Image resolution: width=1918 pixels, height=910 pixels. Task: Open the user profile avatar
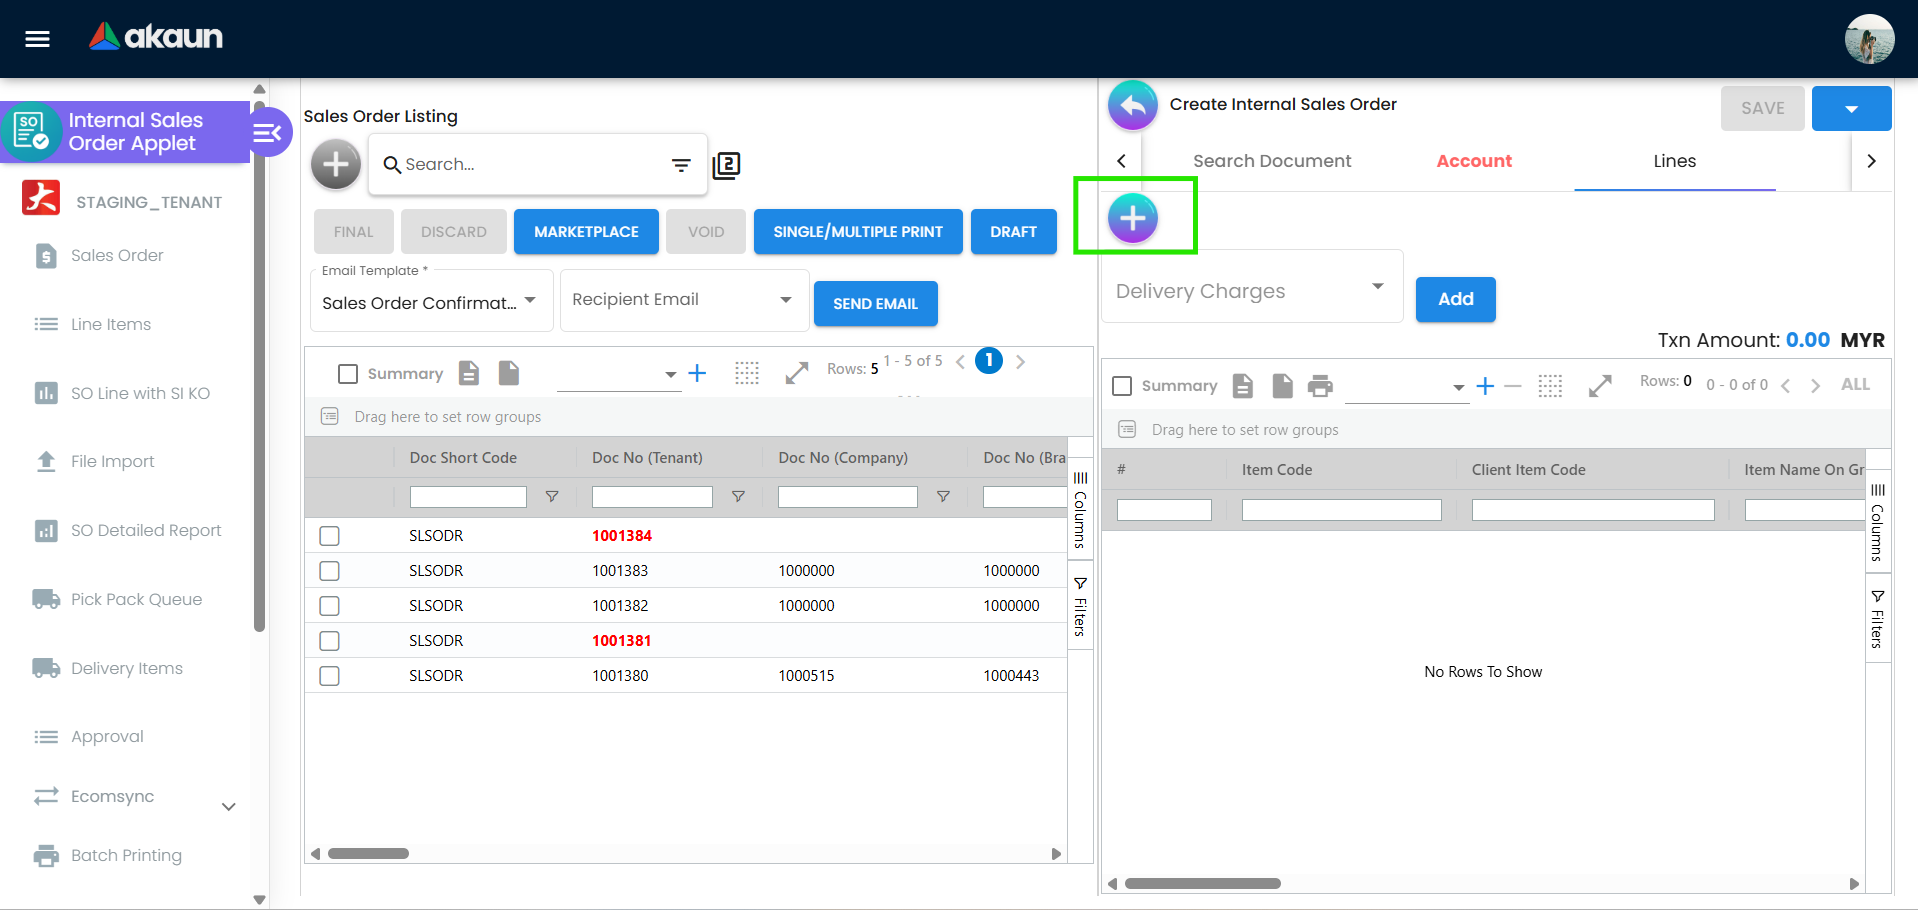click(x=1868, y=39)
